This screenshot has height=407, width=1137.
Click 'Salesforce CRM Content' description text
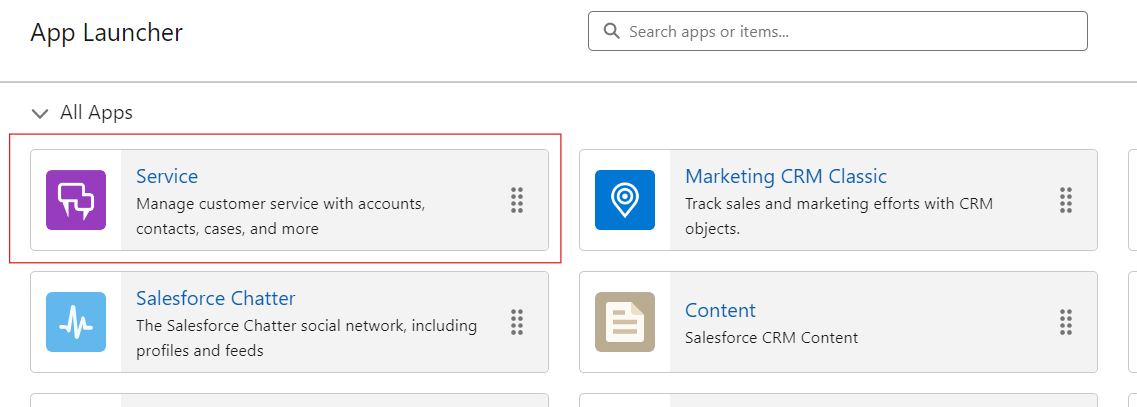[772, 338]
